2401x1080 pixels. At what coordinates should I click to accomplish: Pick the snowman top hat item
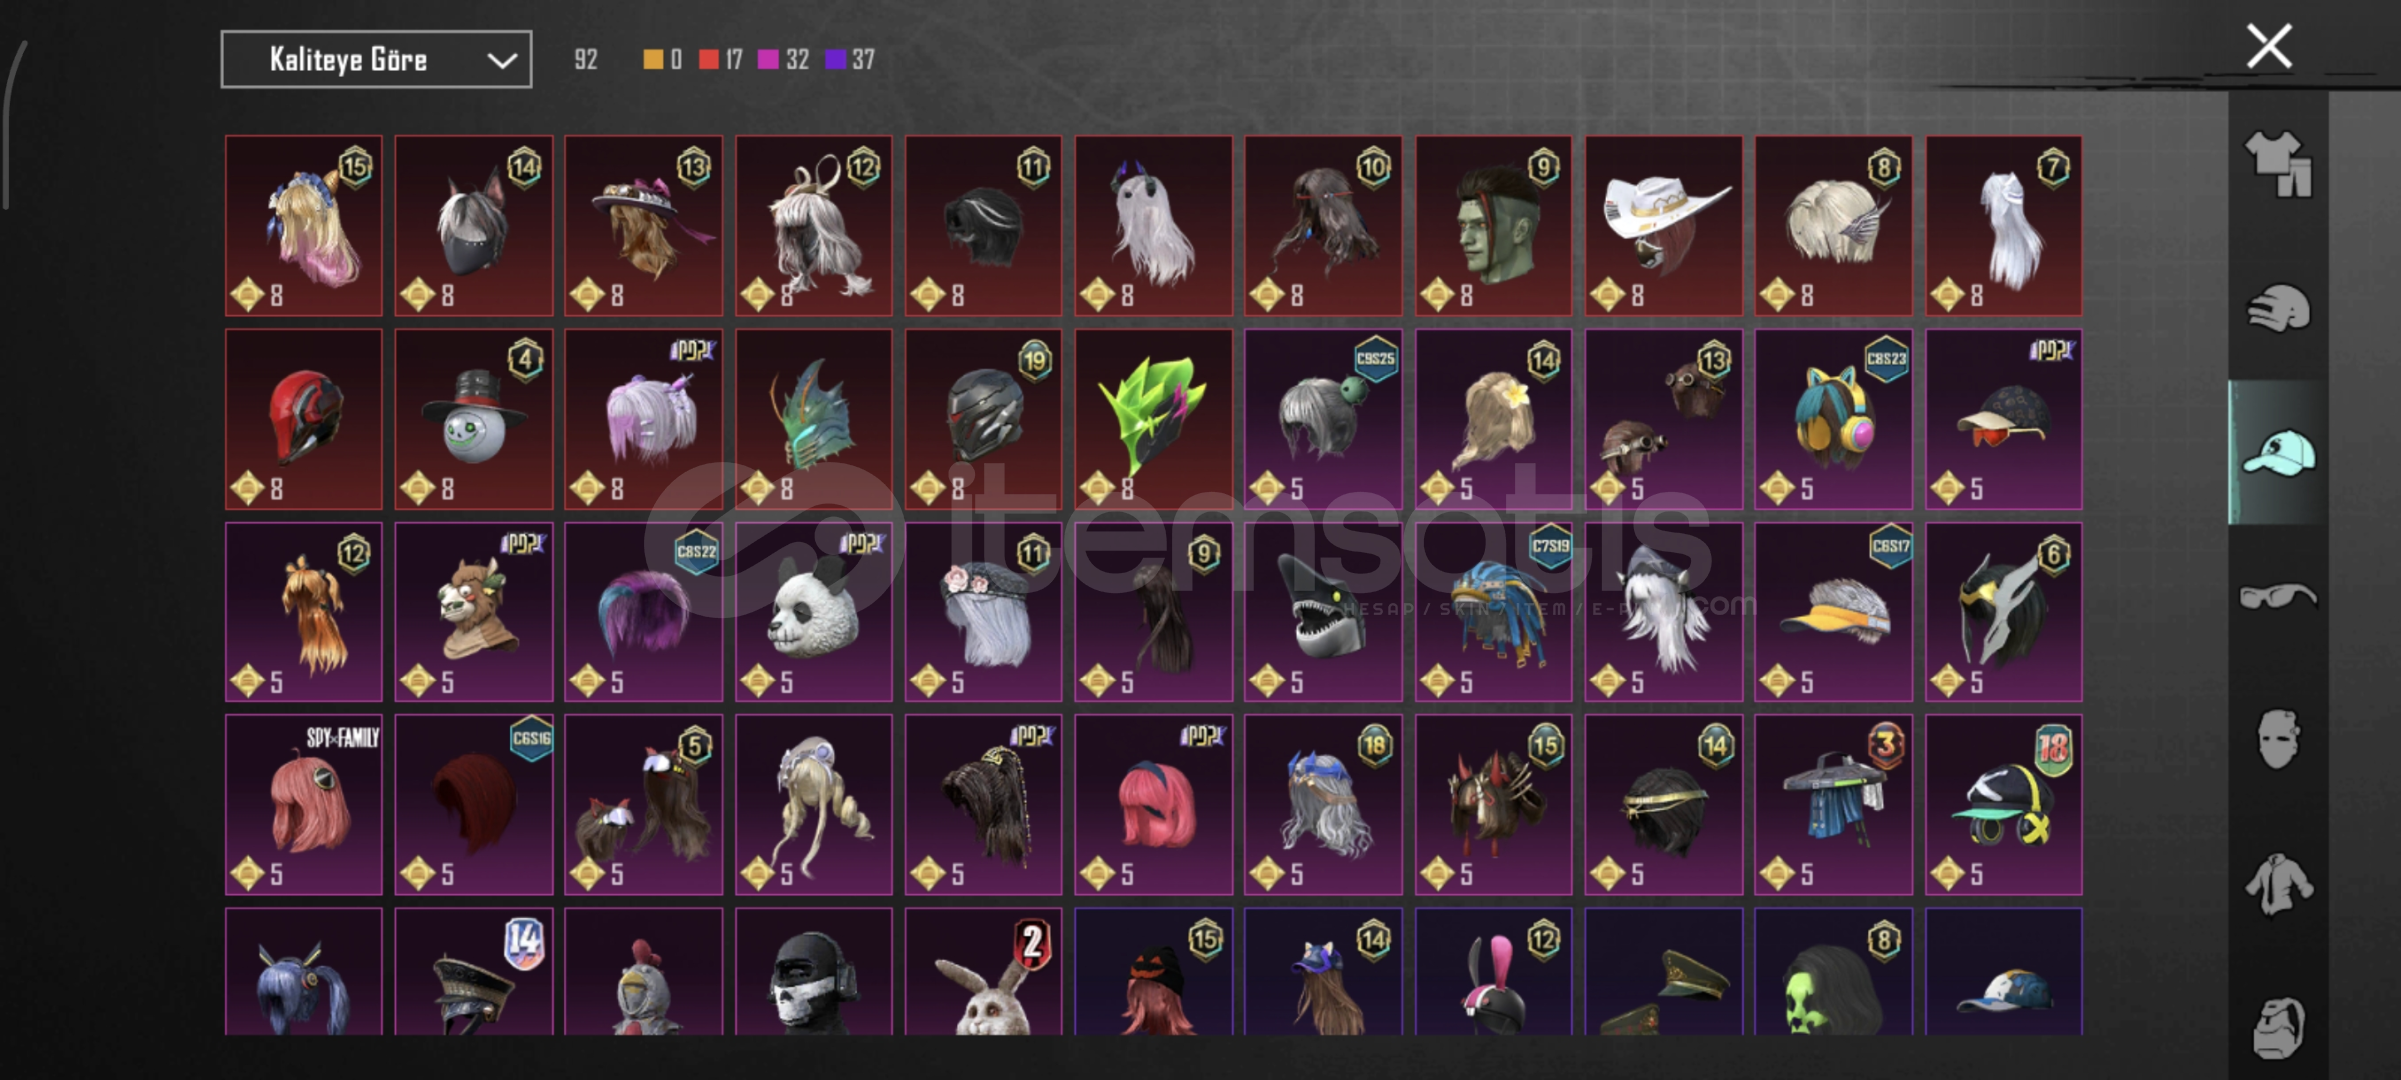click(474, 419)
